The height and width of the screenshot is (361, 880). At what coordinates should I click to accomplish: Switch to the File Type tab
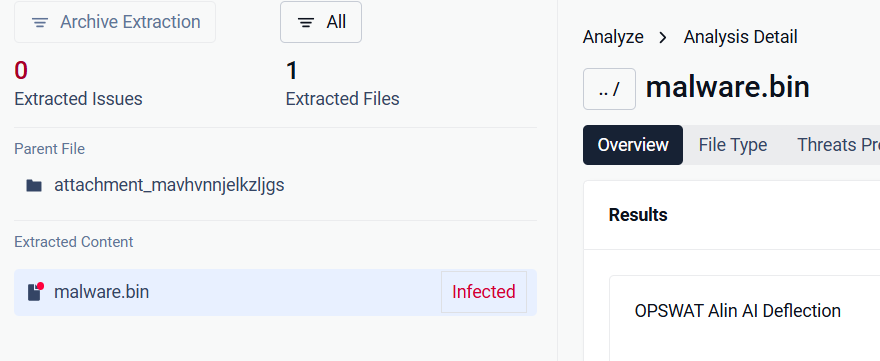[x=732, y=145]
